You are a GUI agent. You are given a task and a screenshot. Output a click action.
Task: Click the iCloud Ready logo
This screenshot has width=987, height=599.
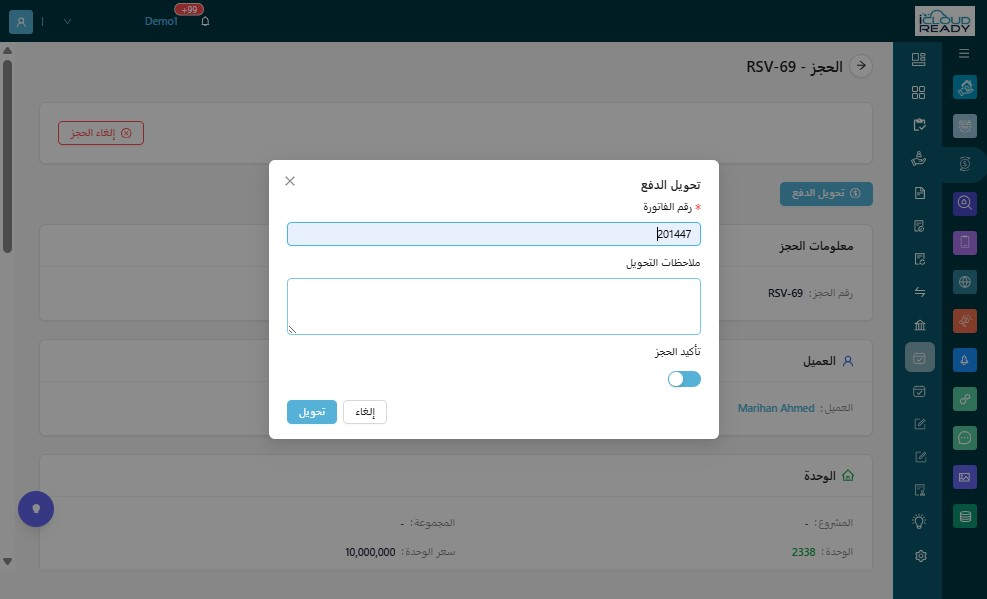tap(945, 21)
